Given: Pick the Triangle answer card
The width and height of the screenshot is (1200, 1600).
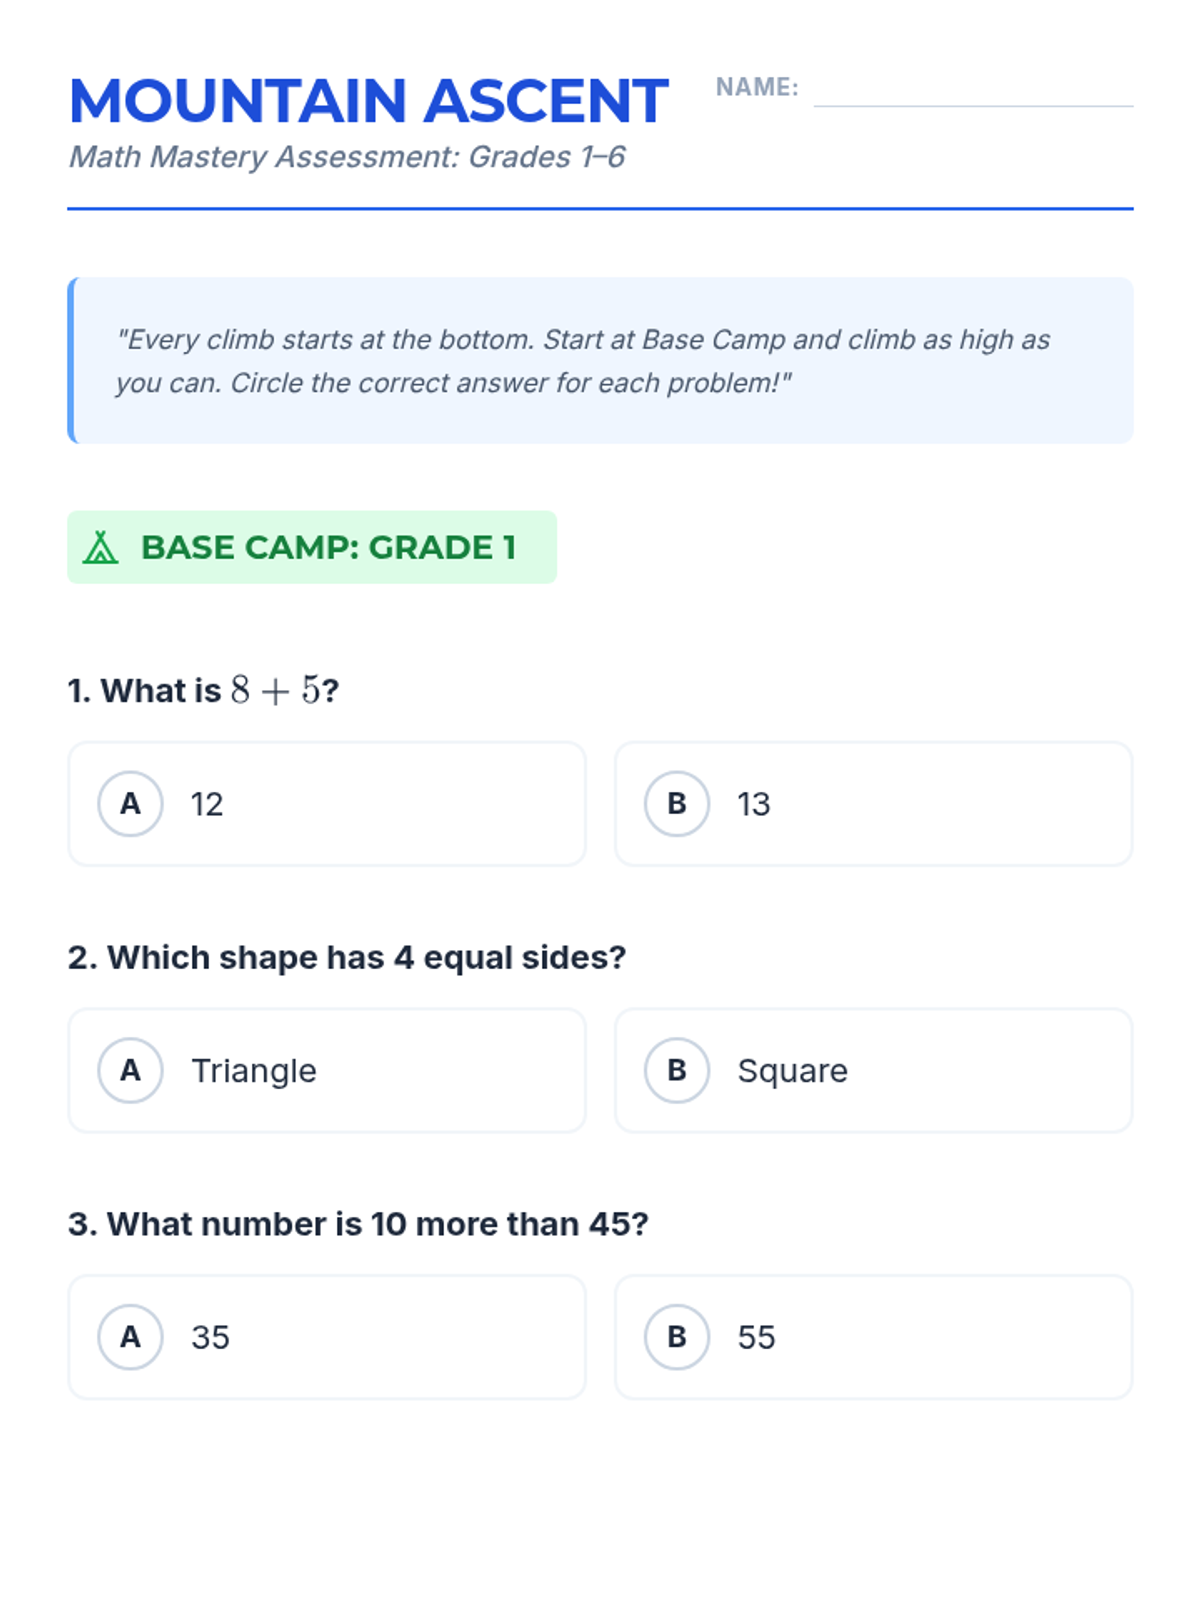Looking at the screenshot, I should click(327, 1071).
